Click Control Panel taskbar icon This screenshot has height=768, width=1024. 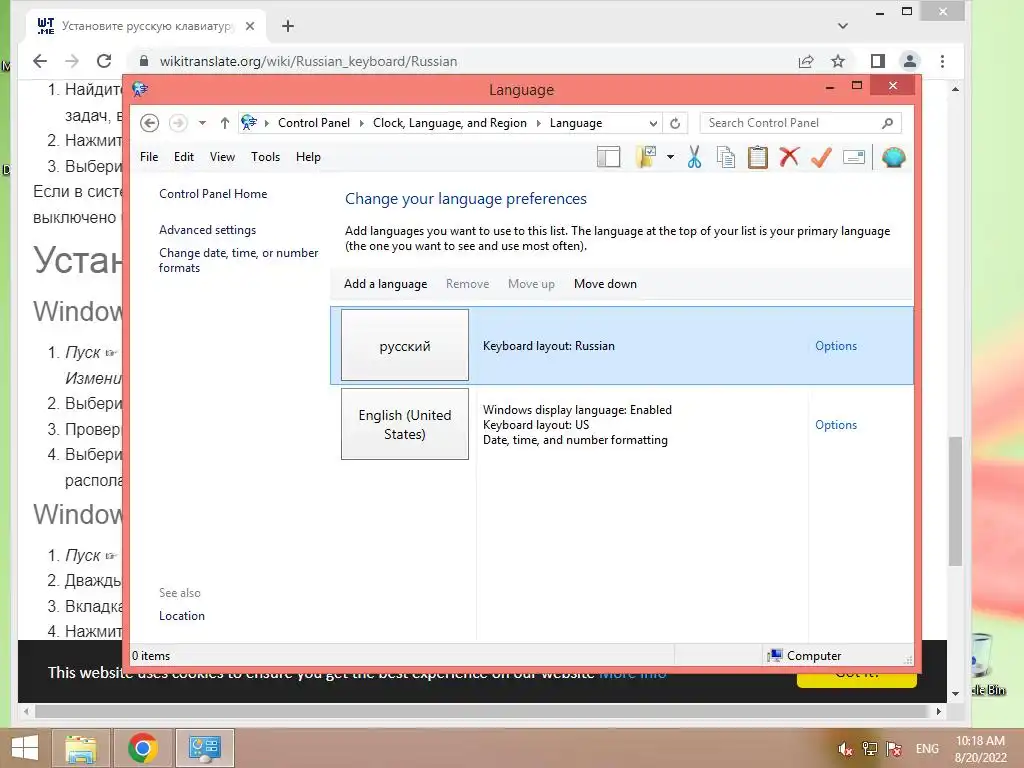tap(205, 748)
